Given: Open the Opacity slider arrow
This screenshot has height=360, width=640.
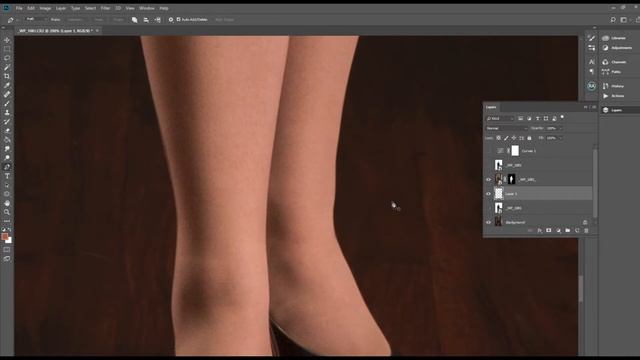Looking at the screenshot, I should point(561,128).
